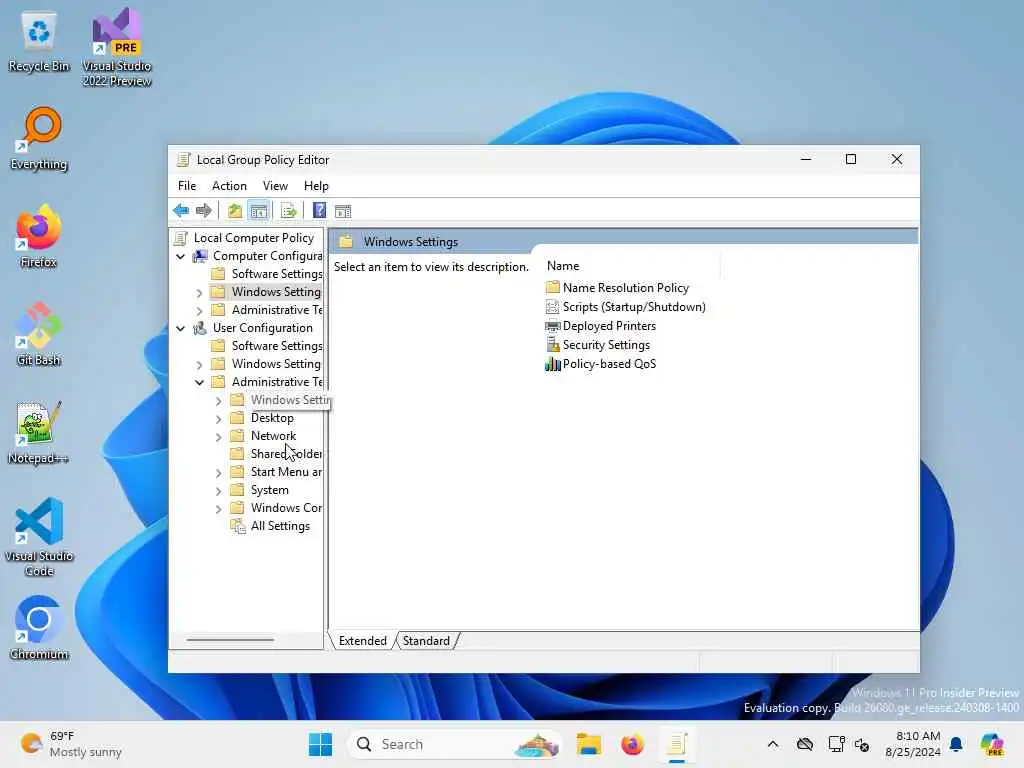Expand Windows Settings under User Configuration

[200, 364]
